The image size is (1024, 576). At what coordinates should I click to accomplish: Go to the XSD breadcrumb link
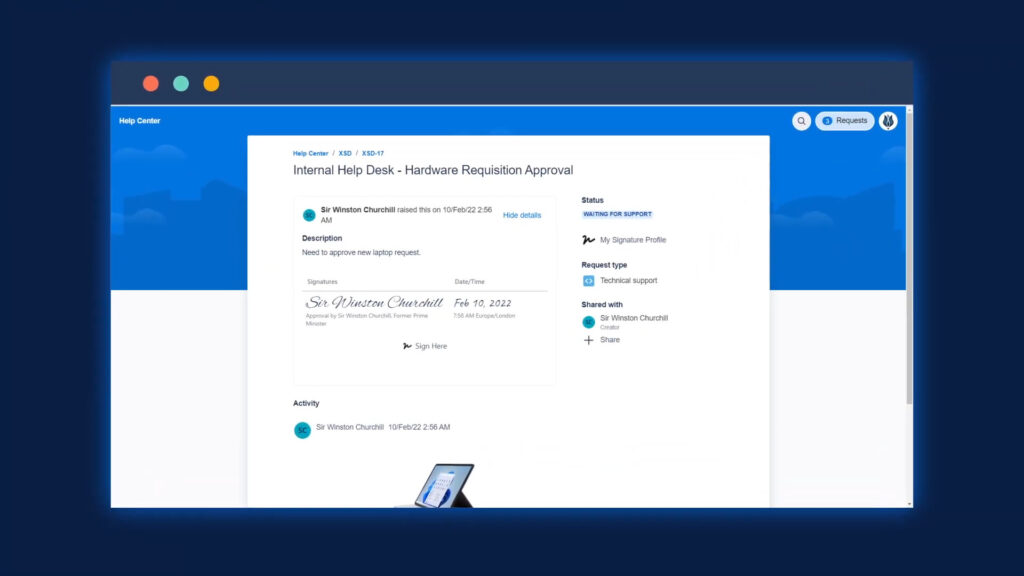click(x=345, y=153)
